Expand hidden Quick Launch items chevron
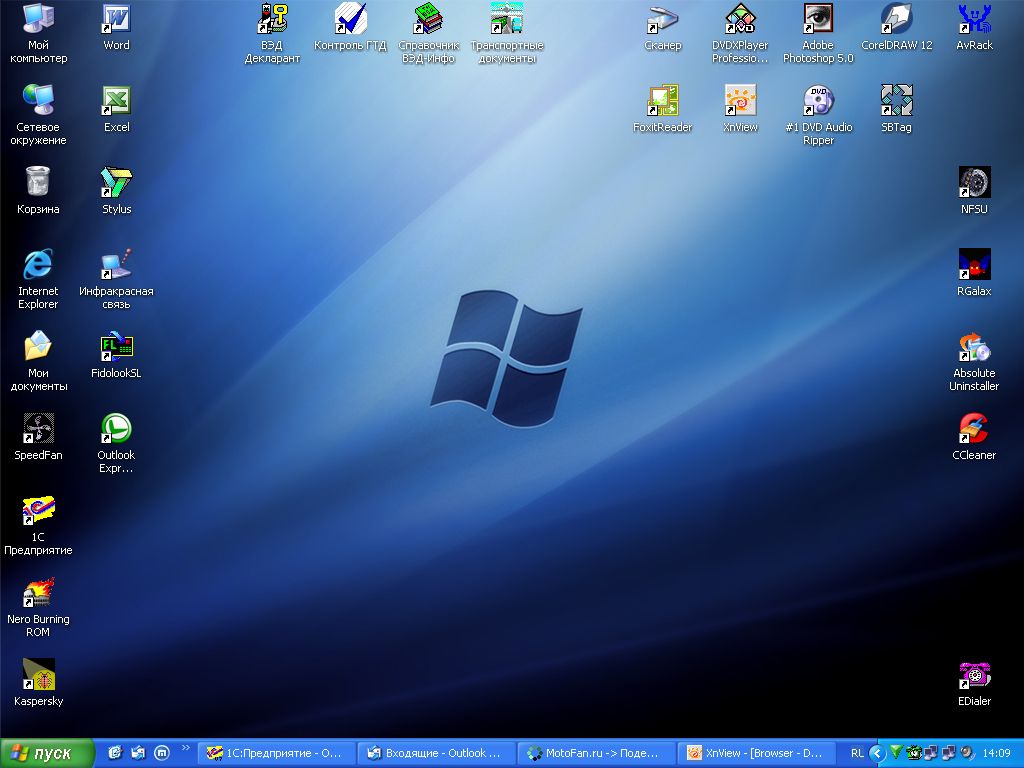The image size is (1024, 768). (185, 748)
